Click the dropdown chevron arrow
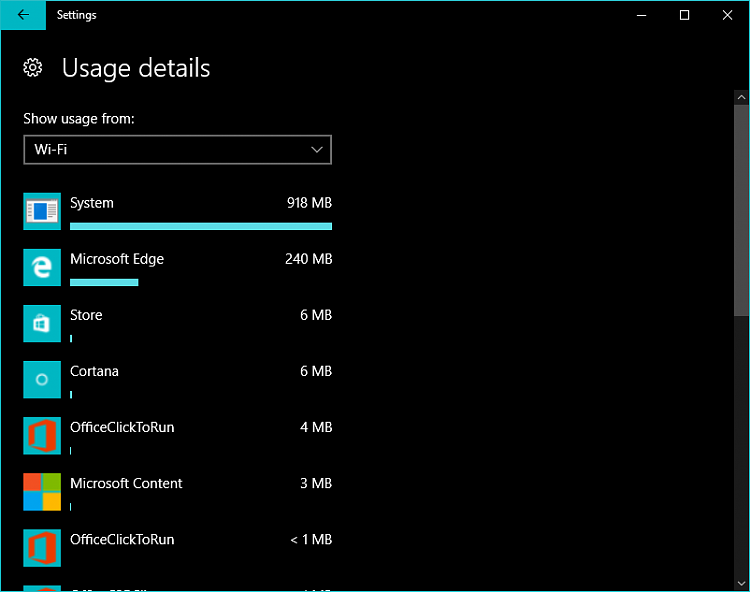The image size is (750, 592). [317, 150]
